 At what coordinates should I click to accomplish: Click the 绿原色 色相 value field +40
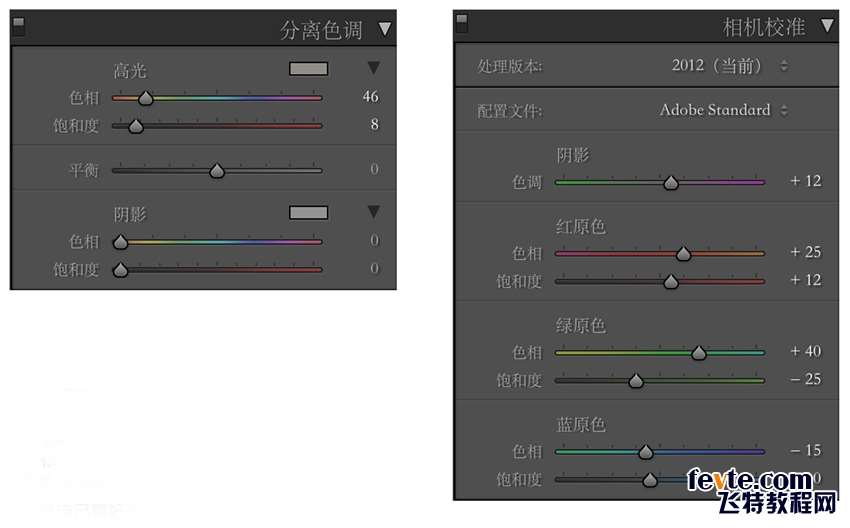[805, 351]
